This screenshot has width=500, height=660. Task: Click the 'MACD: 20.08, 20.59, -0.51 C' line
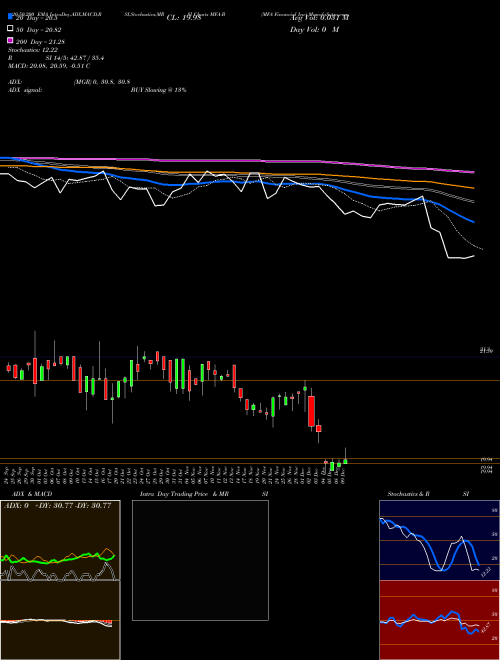(x=49, y=66)
